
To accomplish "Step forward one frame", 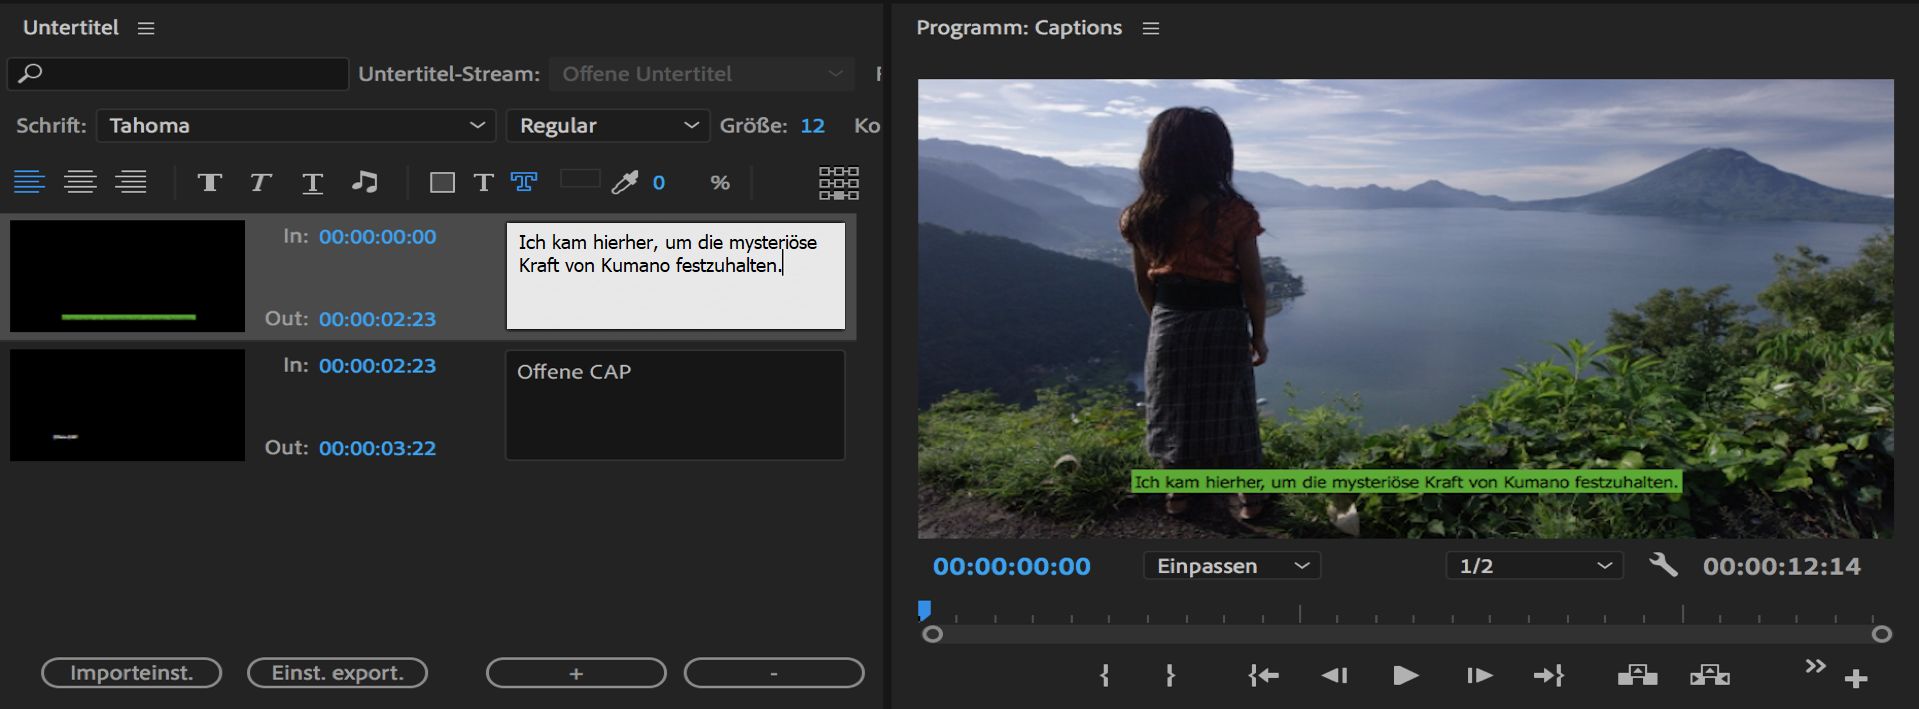I will (x=1479, y=676).
